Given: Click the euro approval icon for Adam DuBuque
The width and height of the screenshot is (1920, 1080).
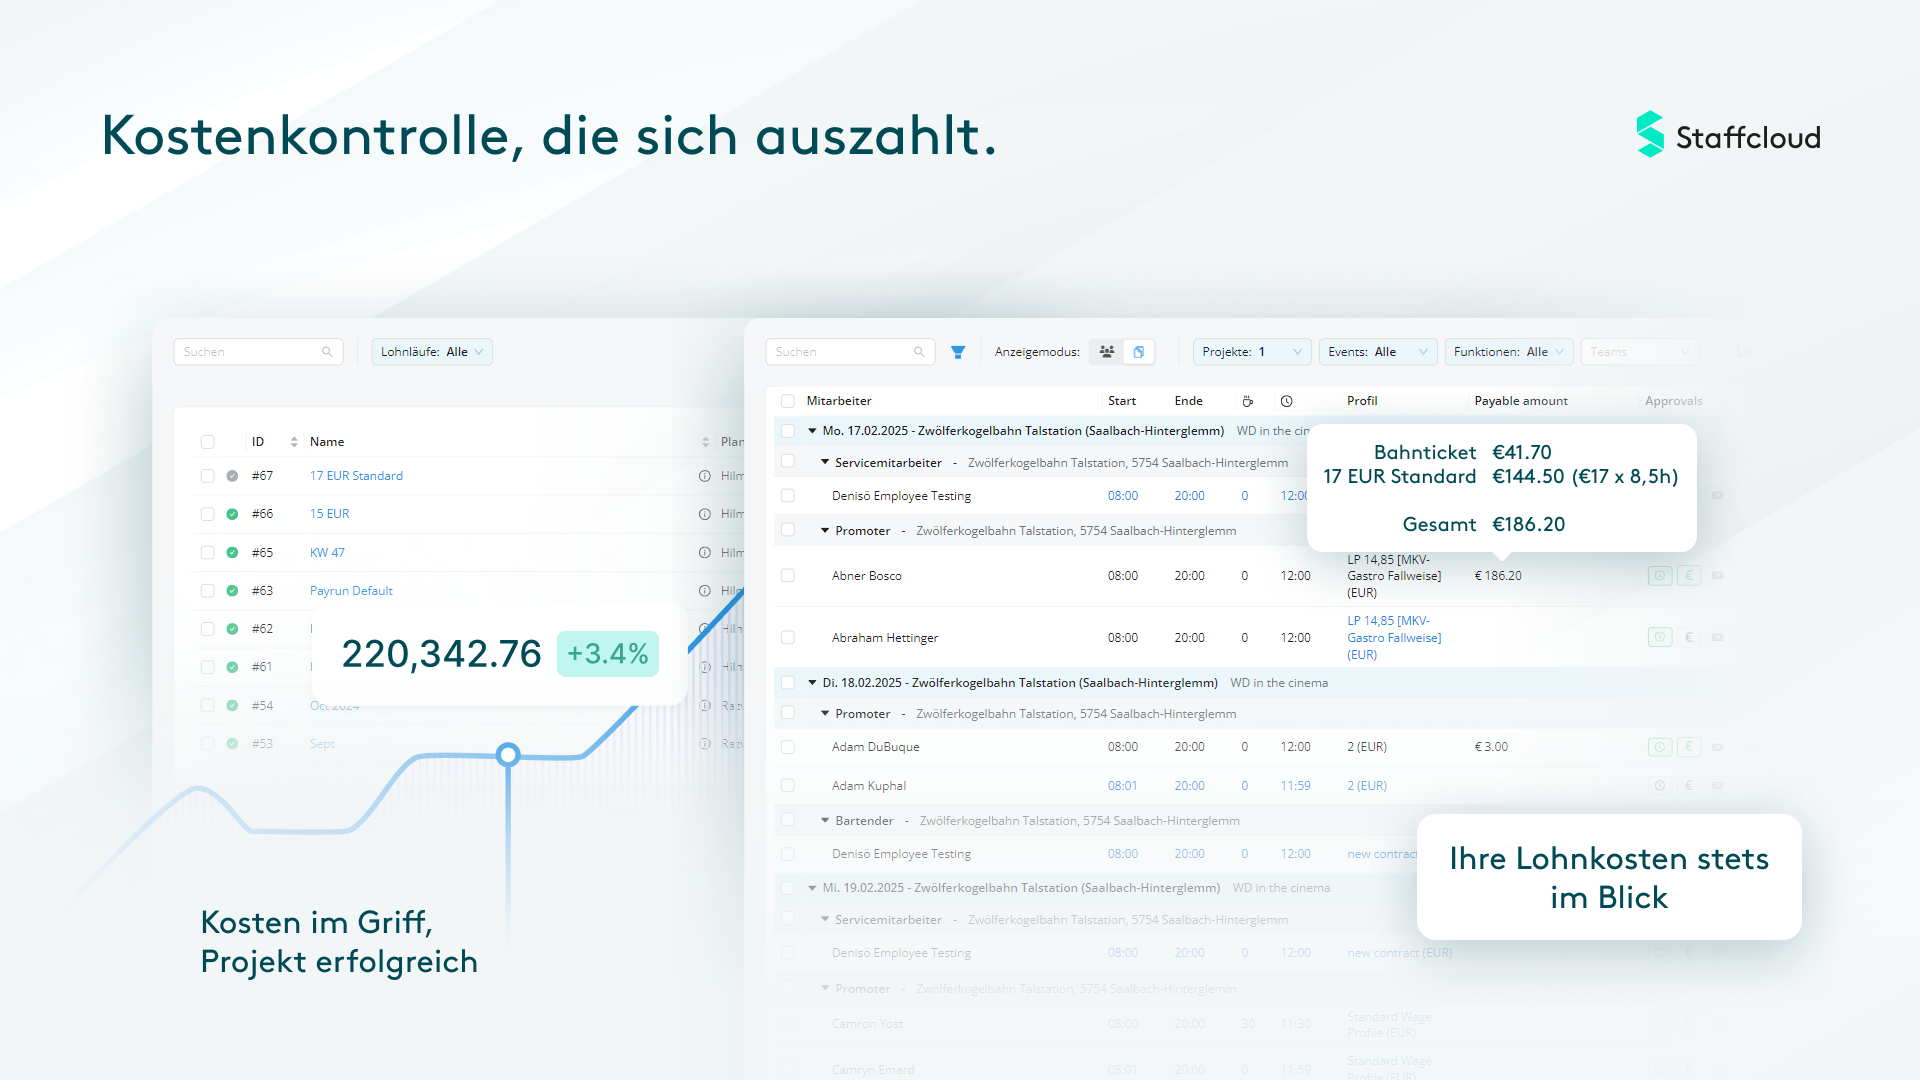Looking at the screenshot, I should click(1689, 747).
